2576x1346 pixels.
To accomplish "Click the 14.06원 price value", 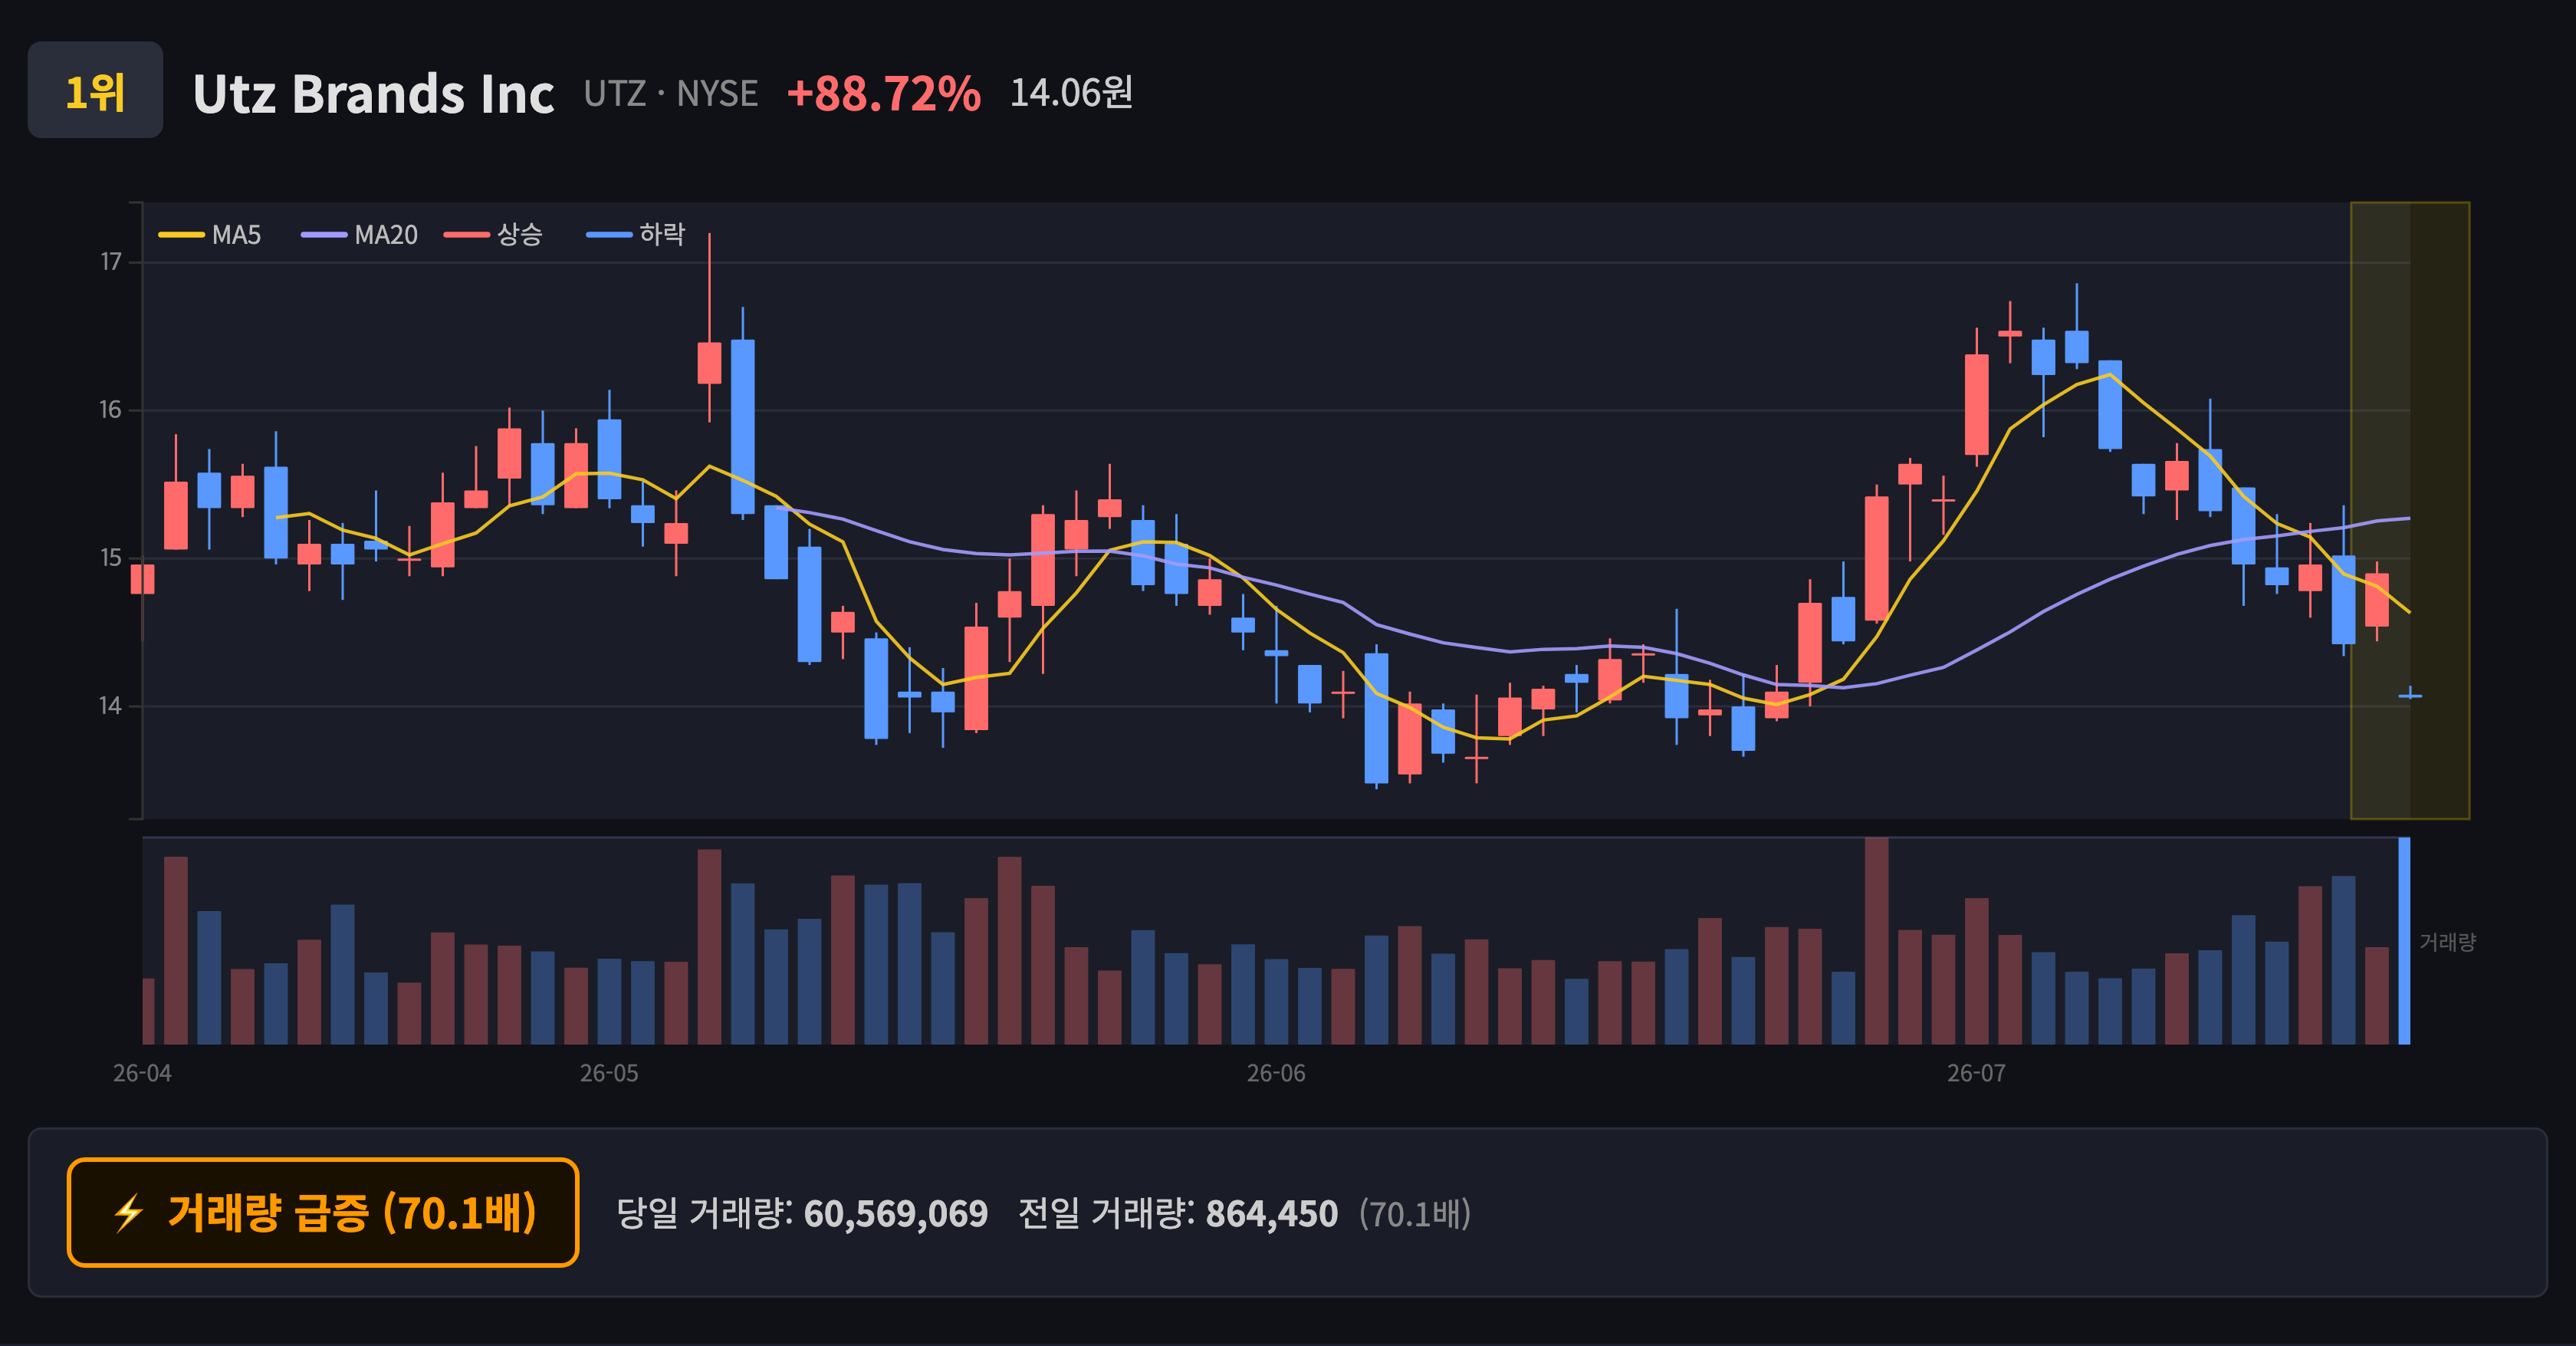I will [x=1071, y=93].
